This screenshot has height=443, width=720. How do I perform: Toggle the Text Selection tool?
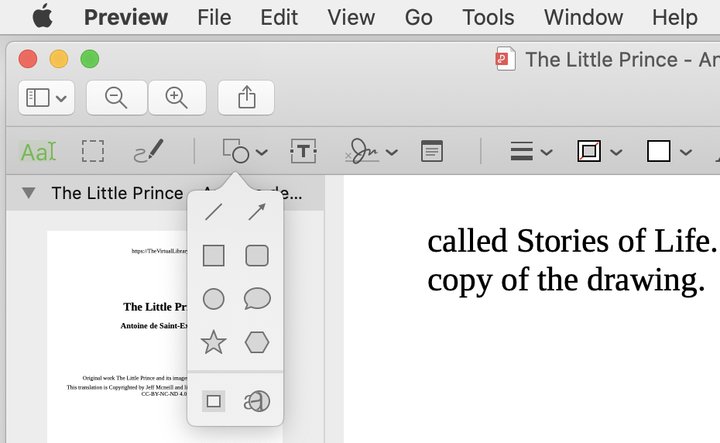(38, 152)
